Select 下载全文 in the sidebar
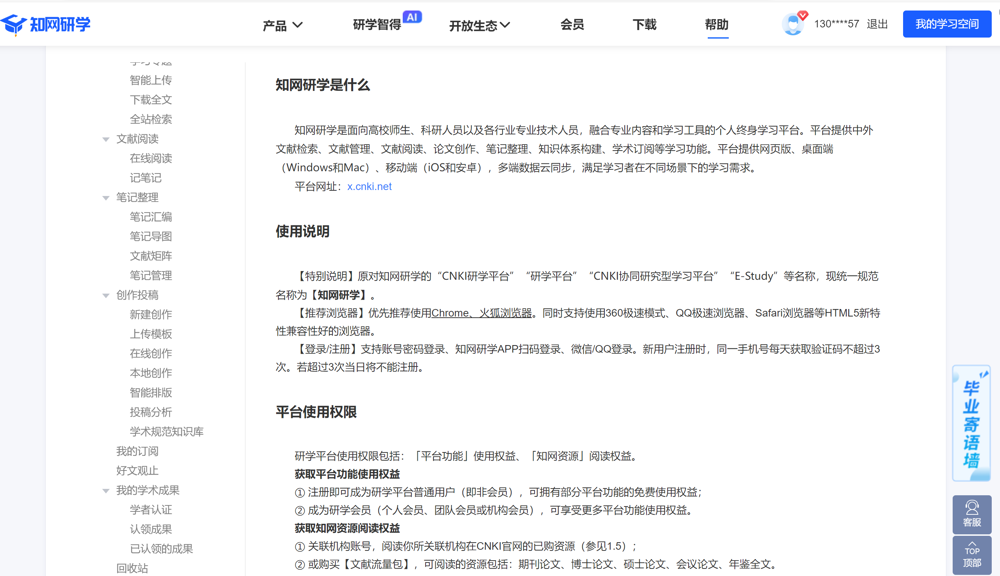Viewport: 1000px width, 576px height. pyautogui.click(x=151, y=100)
